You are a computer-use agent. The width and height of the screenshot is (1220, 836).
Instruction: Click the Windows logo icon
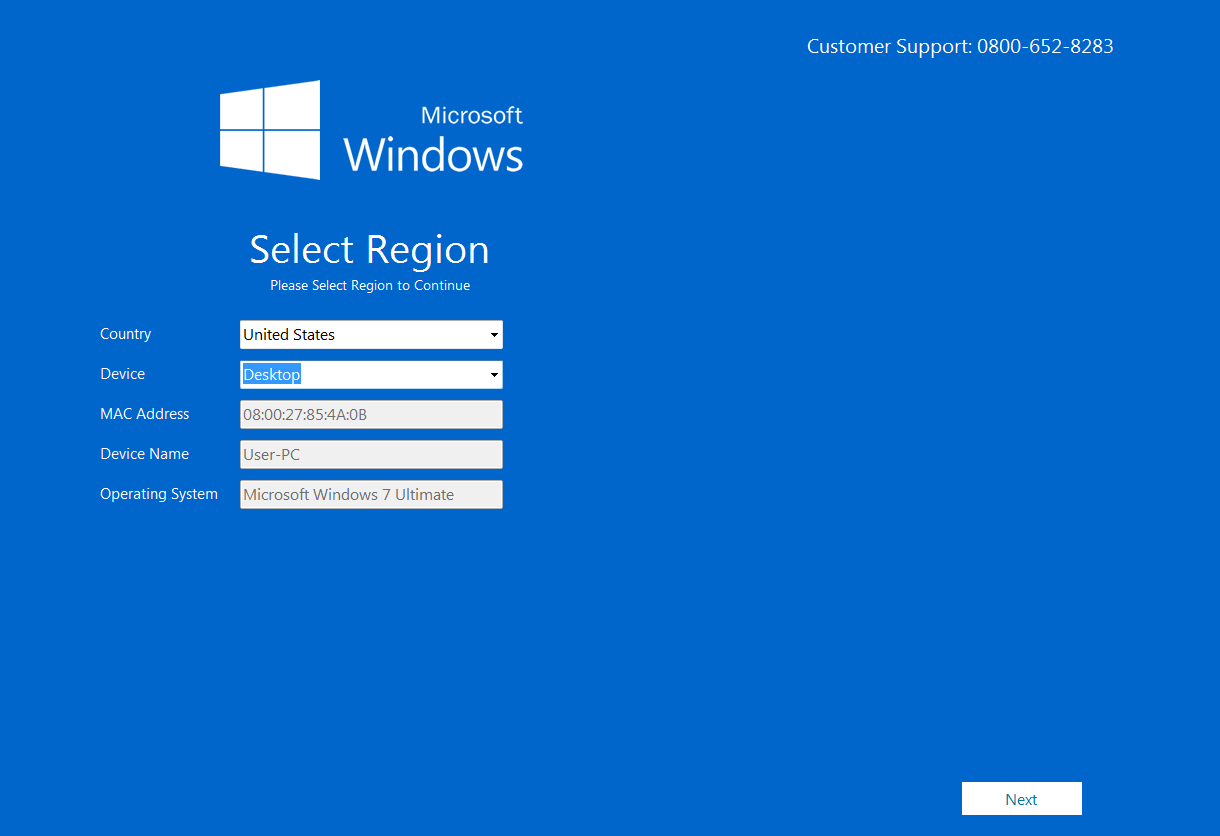270,130
